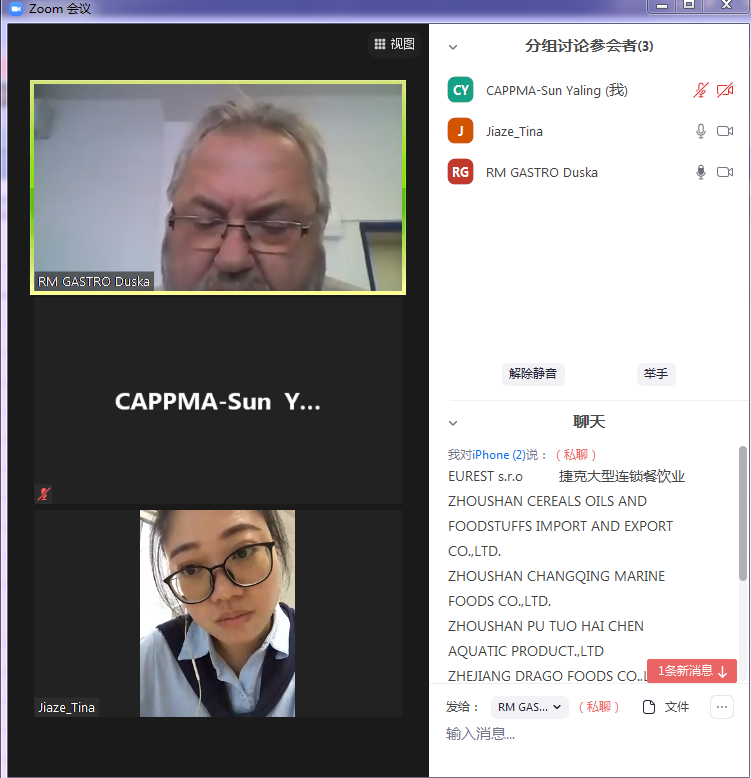Click the Zoom logo in title bar
Image resolution: width=751 pixels, height=778 pixels.
pos(15,8)
